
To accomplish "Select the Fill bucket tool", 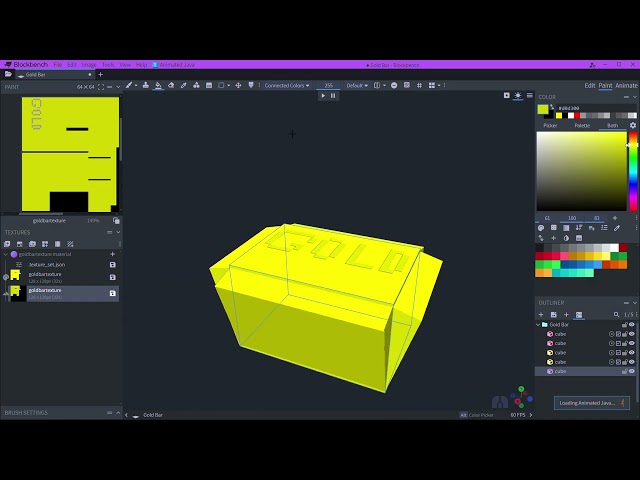I will coord(158,85).
